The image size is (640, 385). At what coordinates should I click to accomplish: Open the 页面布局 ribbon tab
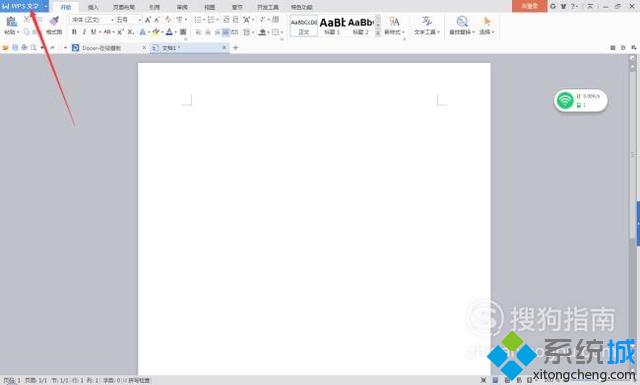pyautogui.click(x=124, y=7)
